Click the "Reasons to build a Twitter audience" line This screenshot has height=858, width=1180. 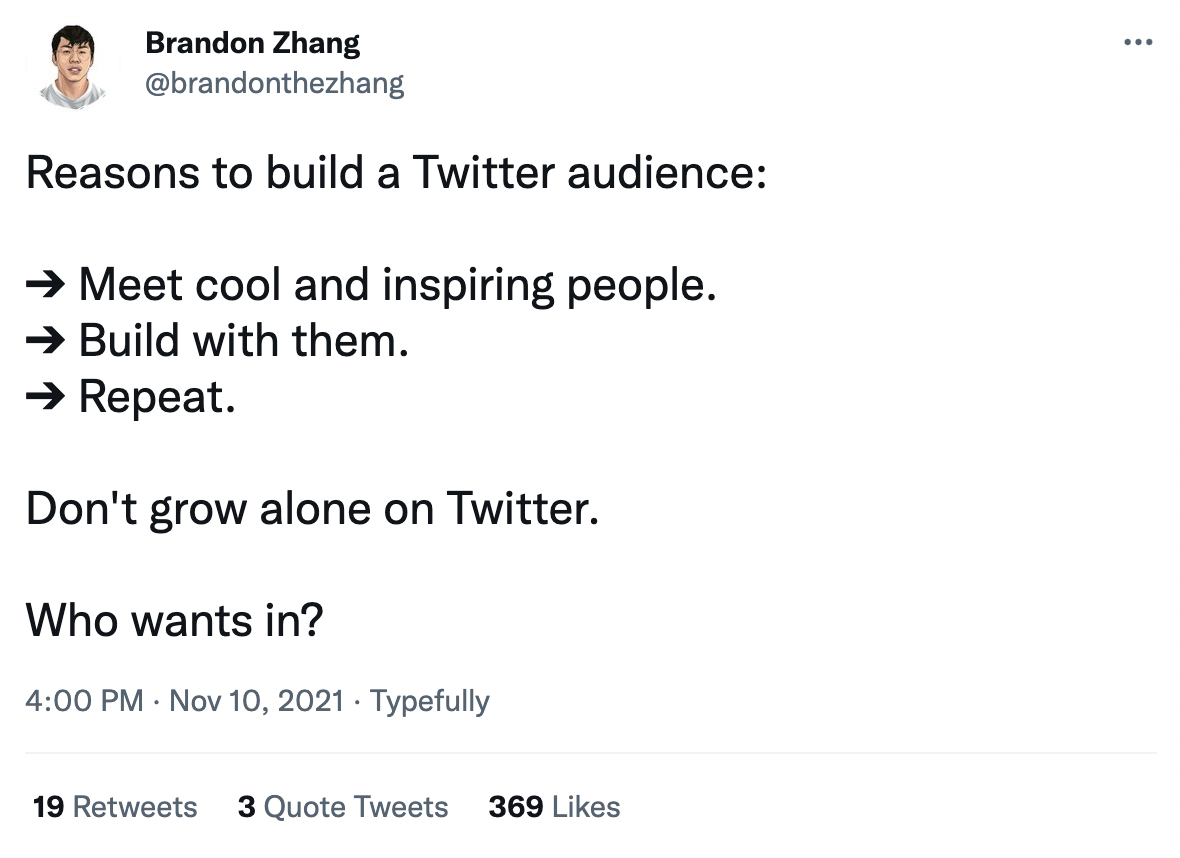coord(396,173)
